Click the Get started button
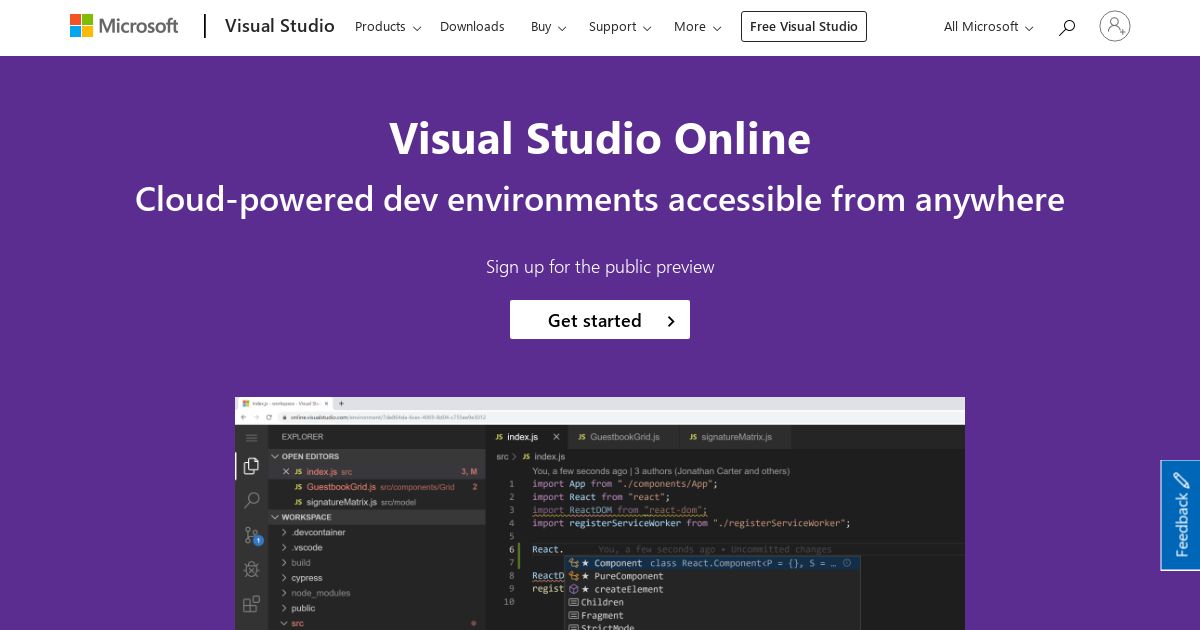This screenshot has width=1200, height=630. point(600,320)
